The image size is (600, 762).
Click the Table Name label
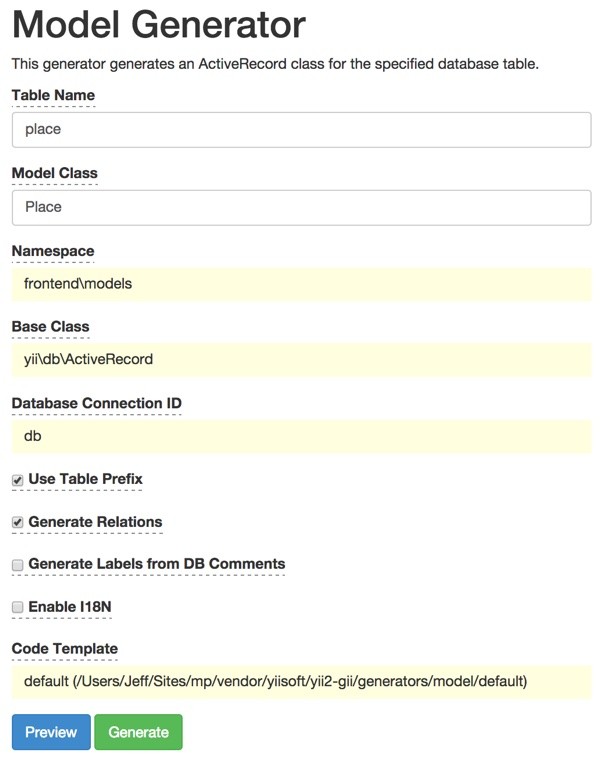pyautogui.click(x=53, y=95)
